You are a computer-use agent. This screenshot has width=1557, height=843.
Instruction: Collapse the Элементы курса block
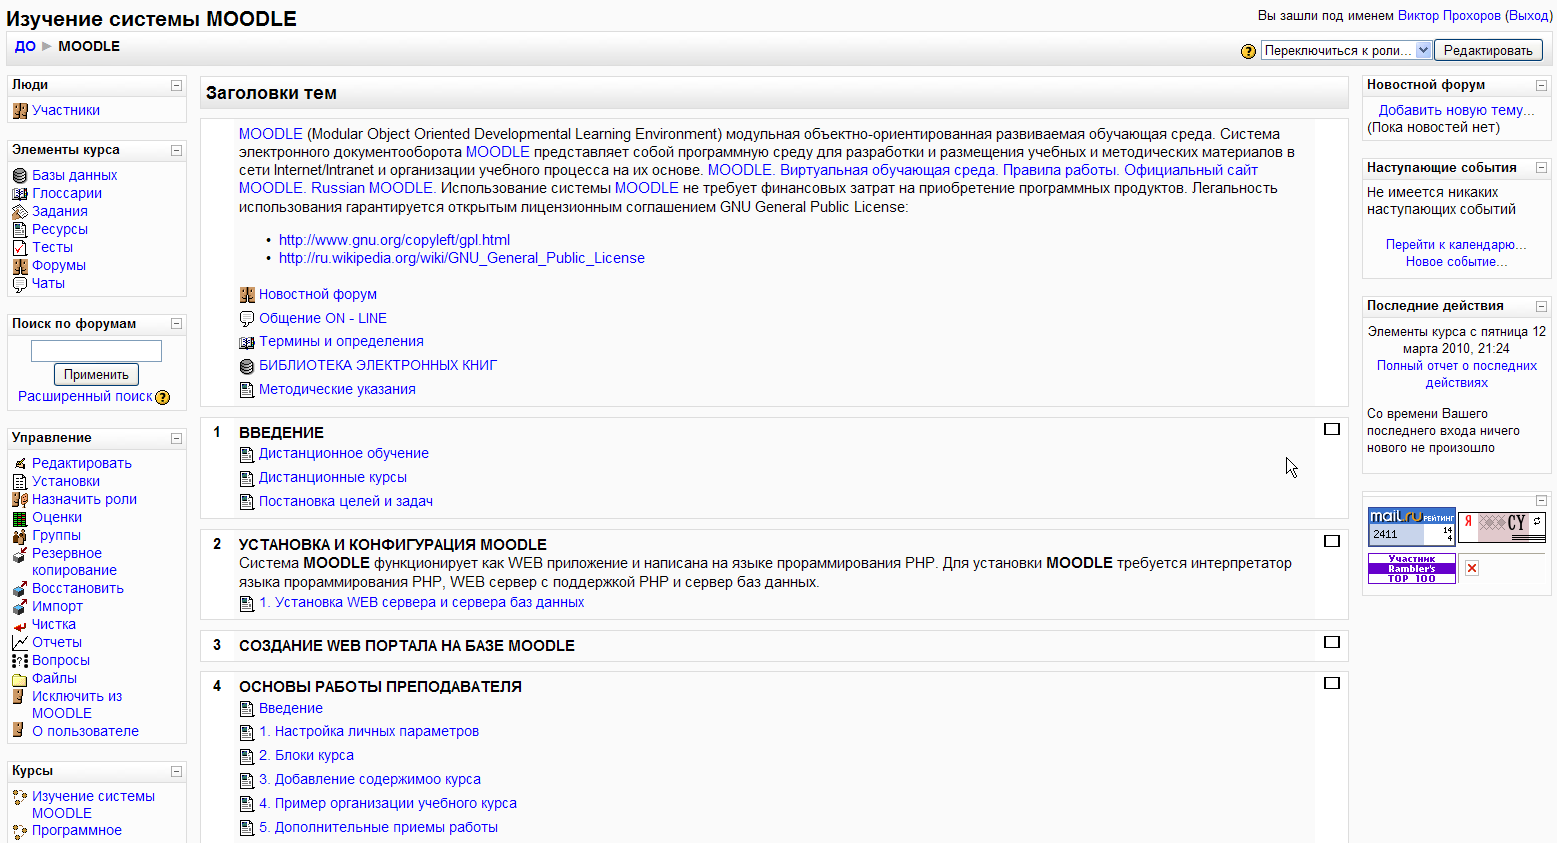pos(177,151)
